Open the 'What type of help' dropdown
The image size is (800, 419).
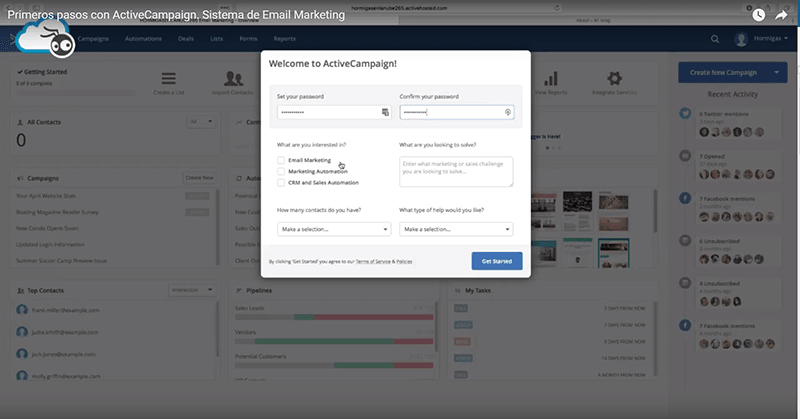click(x=456, y=229)
